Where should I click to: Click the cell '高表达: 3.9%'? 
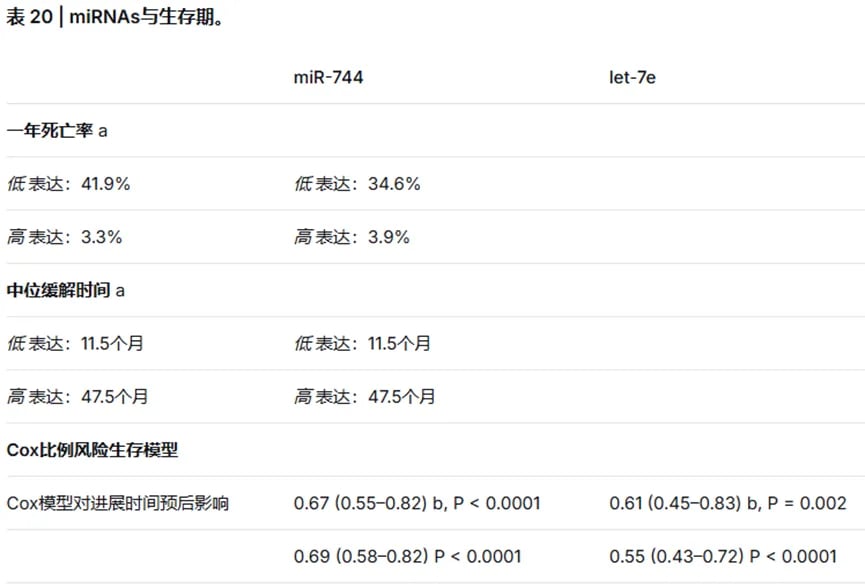(x=351, y=237)
